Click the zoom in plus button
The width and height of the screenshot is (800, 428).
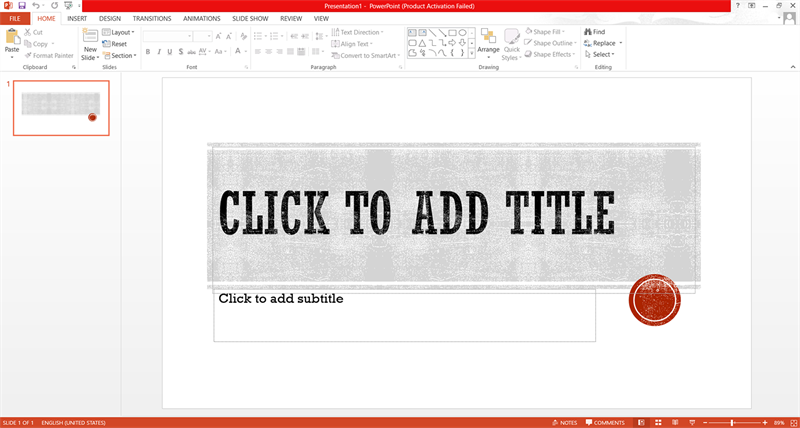[765, 422]
